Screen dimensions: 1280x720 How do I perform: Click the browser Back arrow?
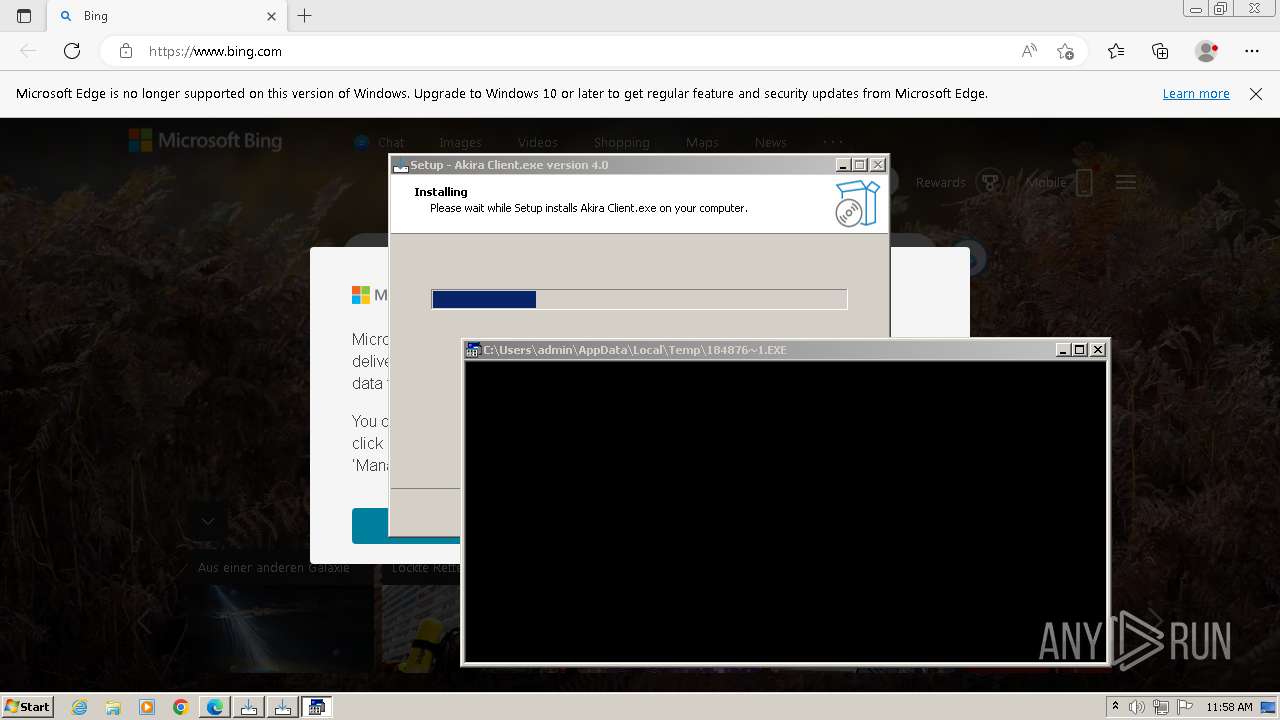(28, 51)
